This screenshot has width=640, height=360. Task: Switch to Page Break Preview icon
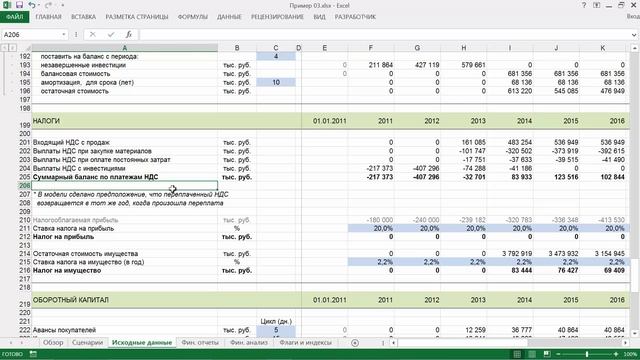tap(547, 354)
